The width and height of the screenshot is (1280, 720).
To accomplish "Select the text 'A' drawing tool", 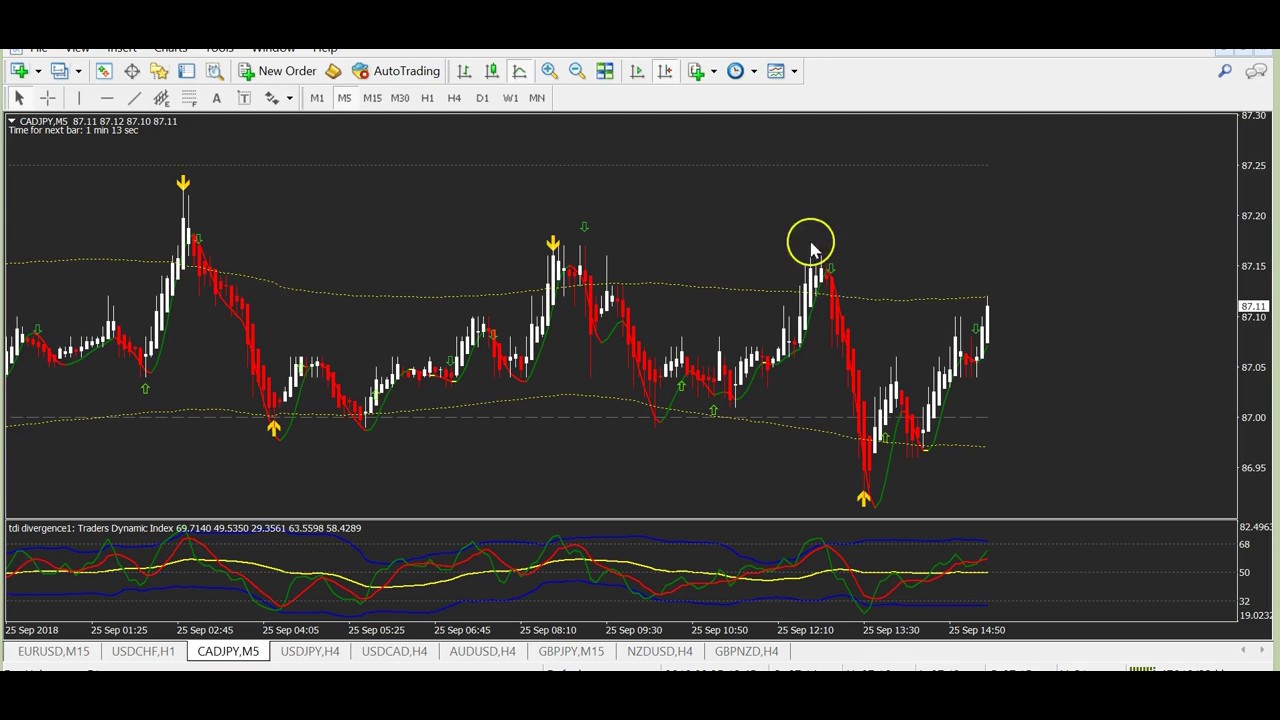I will [x=216, y=98].
